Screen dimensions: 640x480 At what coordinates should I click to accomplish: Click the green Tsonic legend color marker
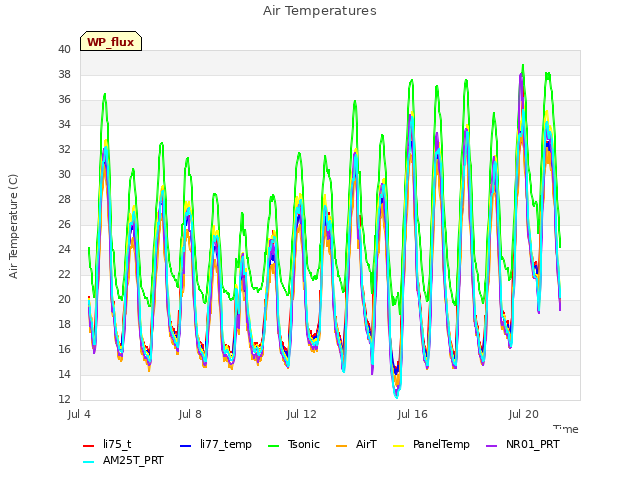[x=274, y=445]
